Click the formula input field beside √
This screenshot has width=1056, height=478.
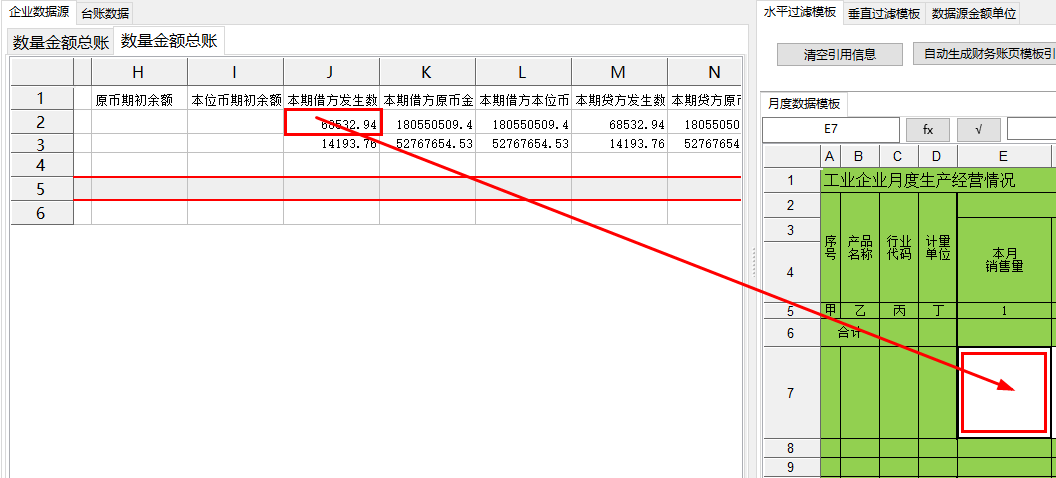(x=1031, y=130)
